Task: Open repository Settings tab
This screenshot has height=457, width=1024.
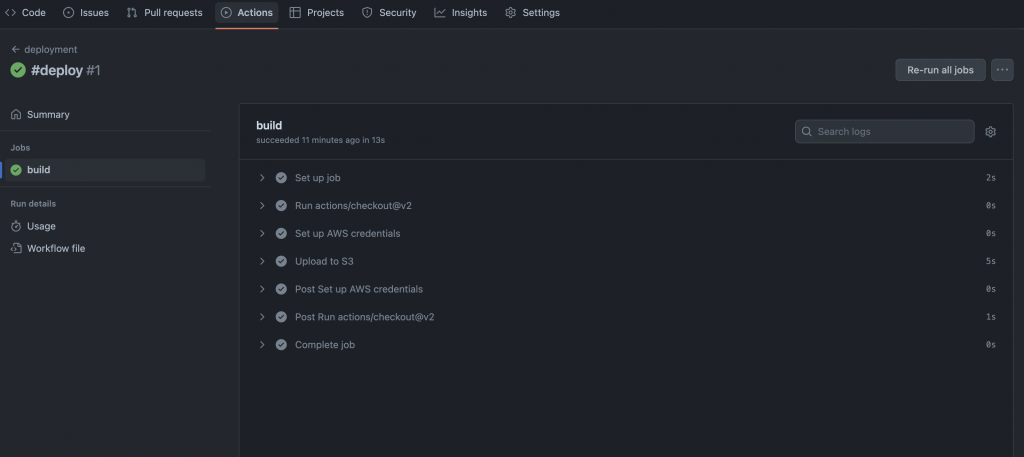Action: click(532, 12)
